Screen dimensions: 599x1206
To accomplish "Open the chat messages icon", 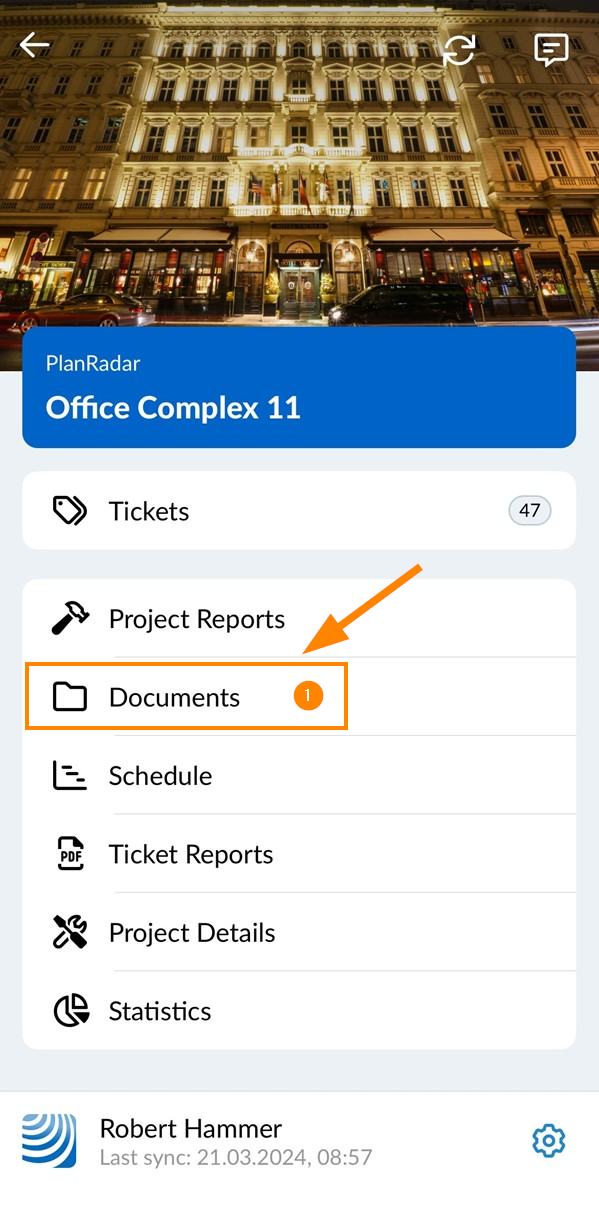I will click(x=551, y=50).
